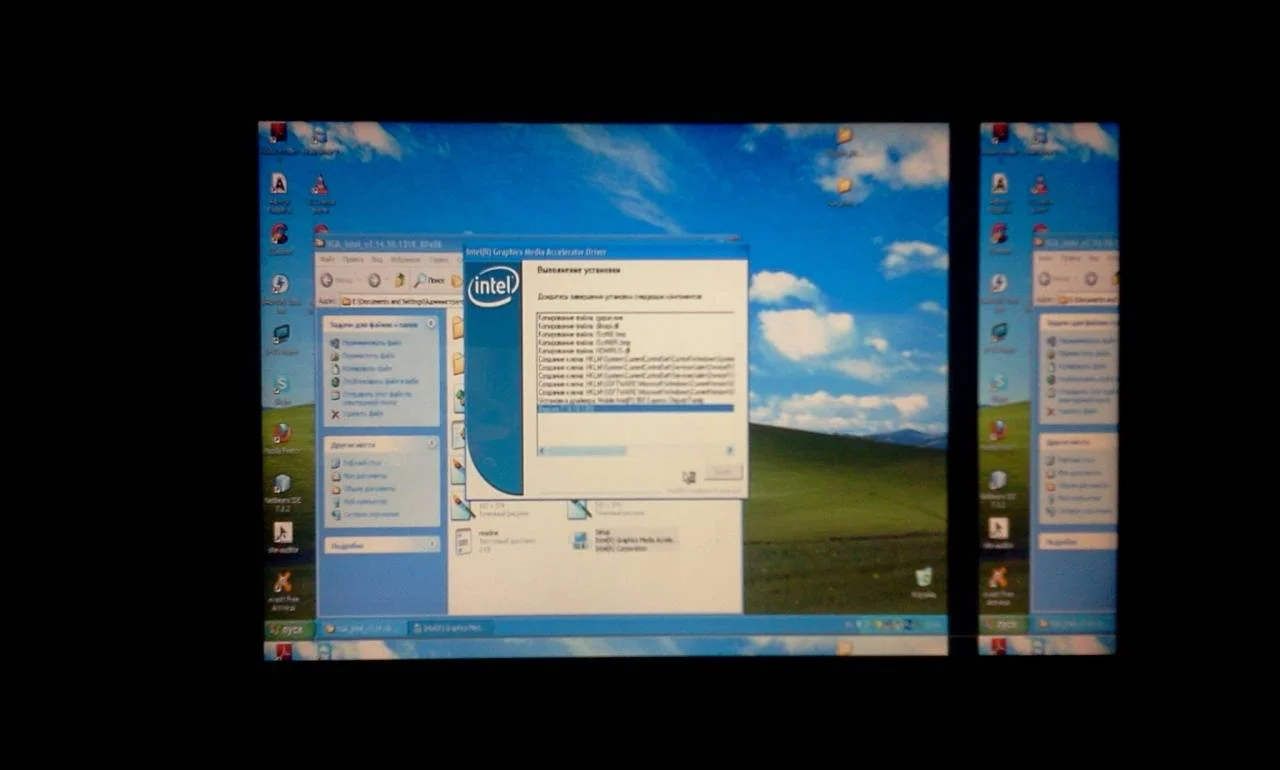Click the Explorer address bar in the uncut window
Screen dimensions: 1280x770
point(400,300)
